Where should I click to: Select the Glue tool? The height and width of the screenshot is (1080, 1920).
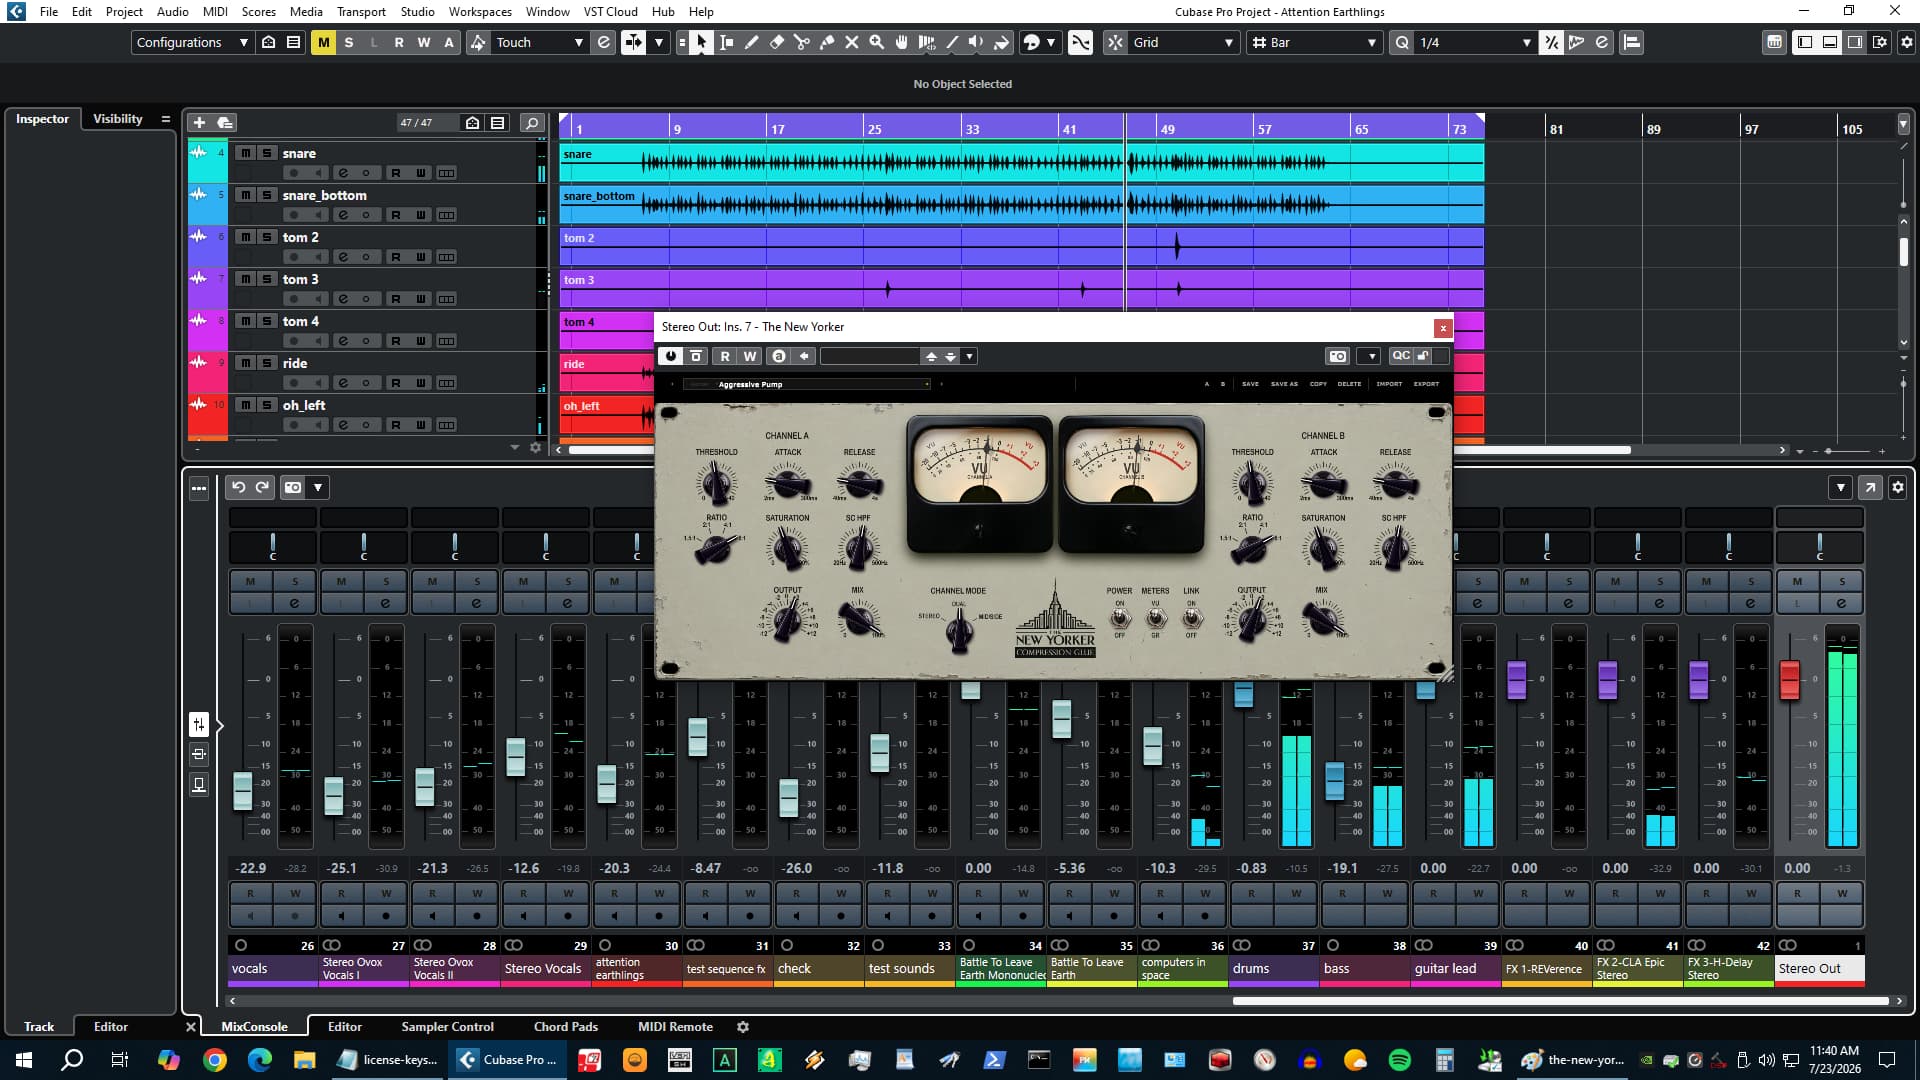tap(826, 42)
